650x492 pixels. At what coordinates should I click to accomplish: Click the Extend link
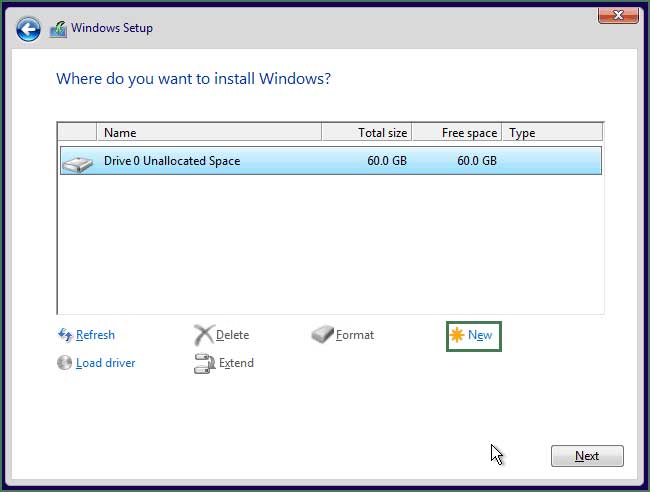tap(236, 363)
